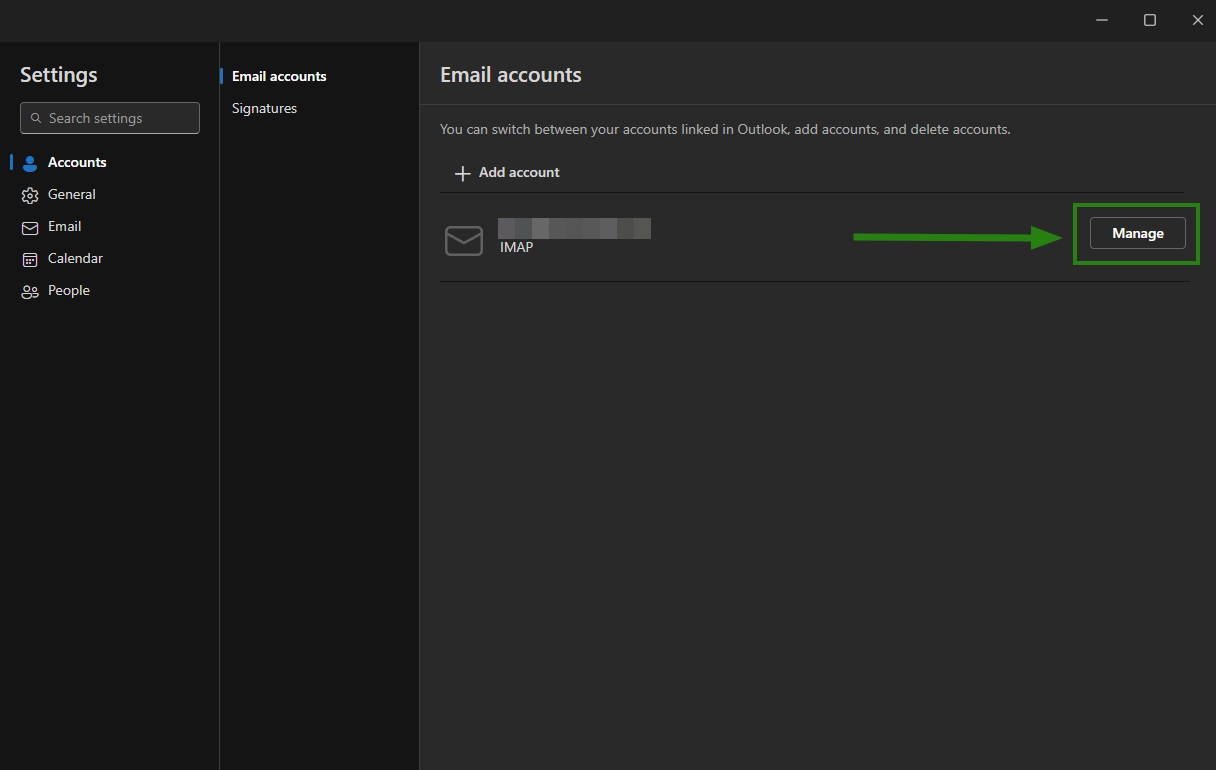Image resolution: width=1216 pixels, height=770 pixels.
Task: Click the Calendar icon in Settings sidebar
Action: [30, 259]
